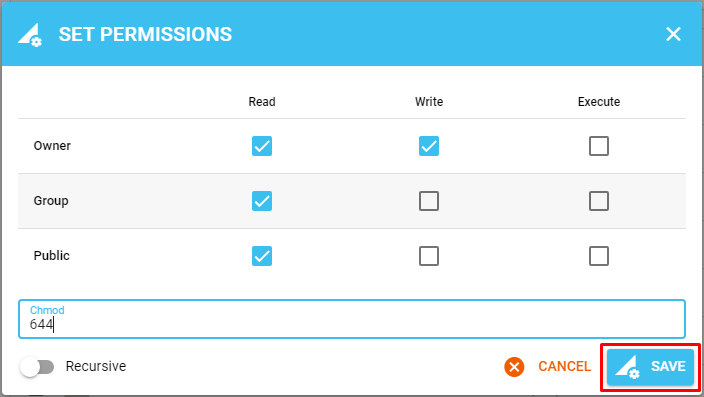Click the Recursive label text
This screenshot has width=704, height=397.
[96, 366]
